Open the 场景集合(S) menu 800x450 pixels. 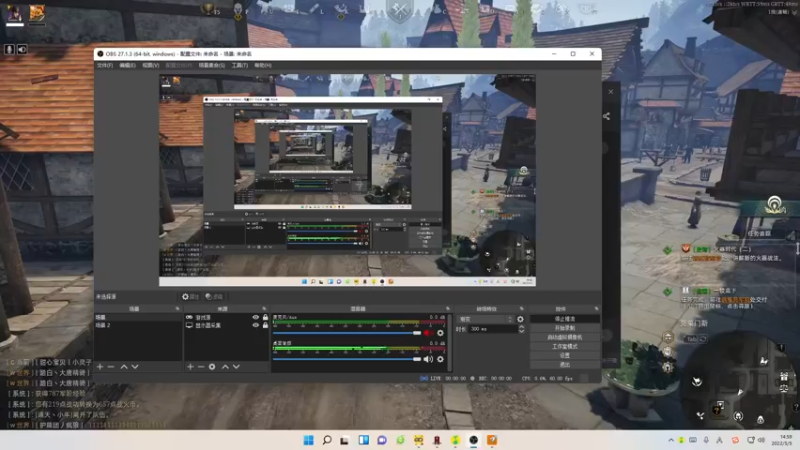tap(212, 65)
